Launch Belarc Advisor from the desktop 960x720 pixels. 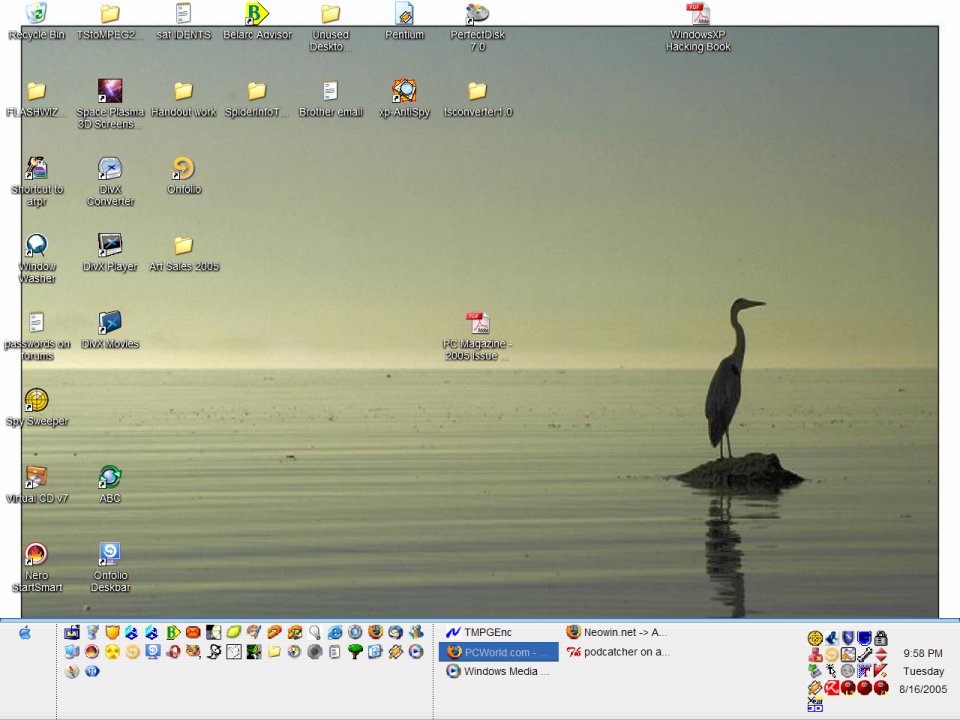[257, 14]
